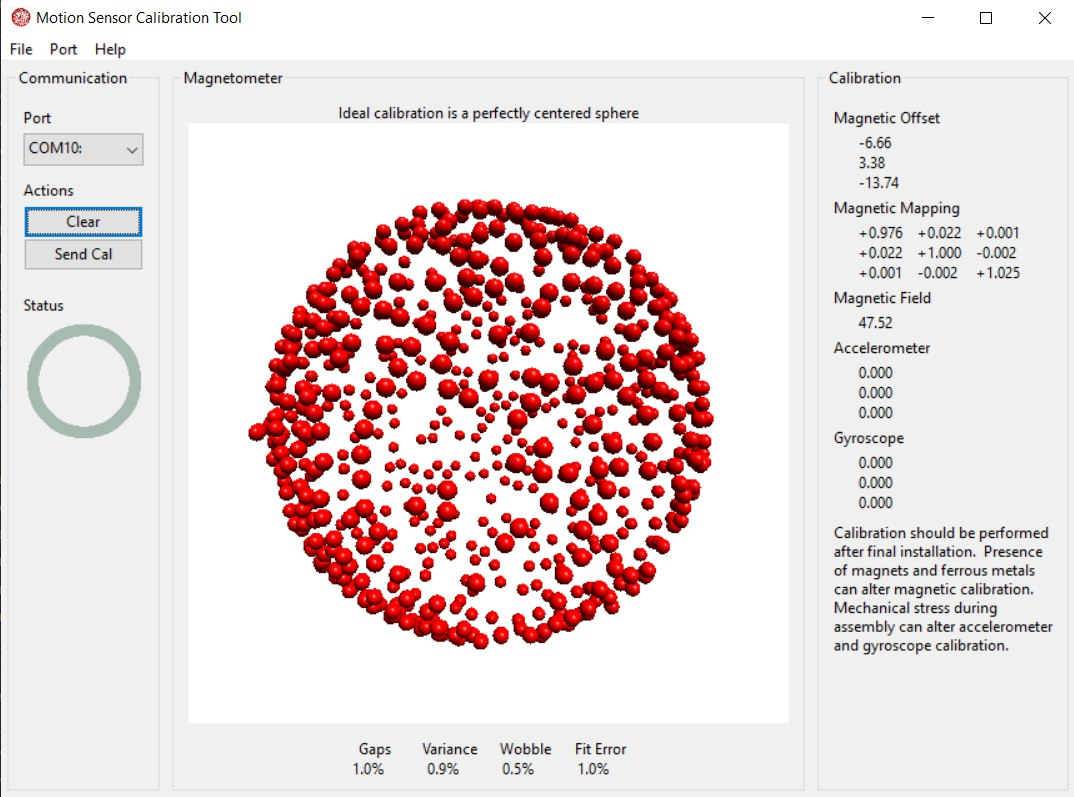The image size is (1074, 797).
Task: Click the Accelerometer heading label
Action: [881, 348]
